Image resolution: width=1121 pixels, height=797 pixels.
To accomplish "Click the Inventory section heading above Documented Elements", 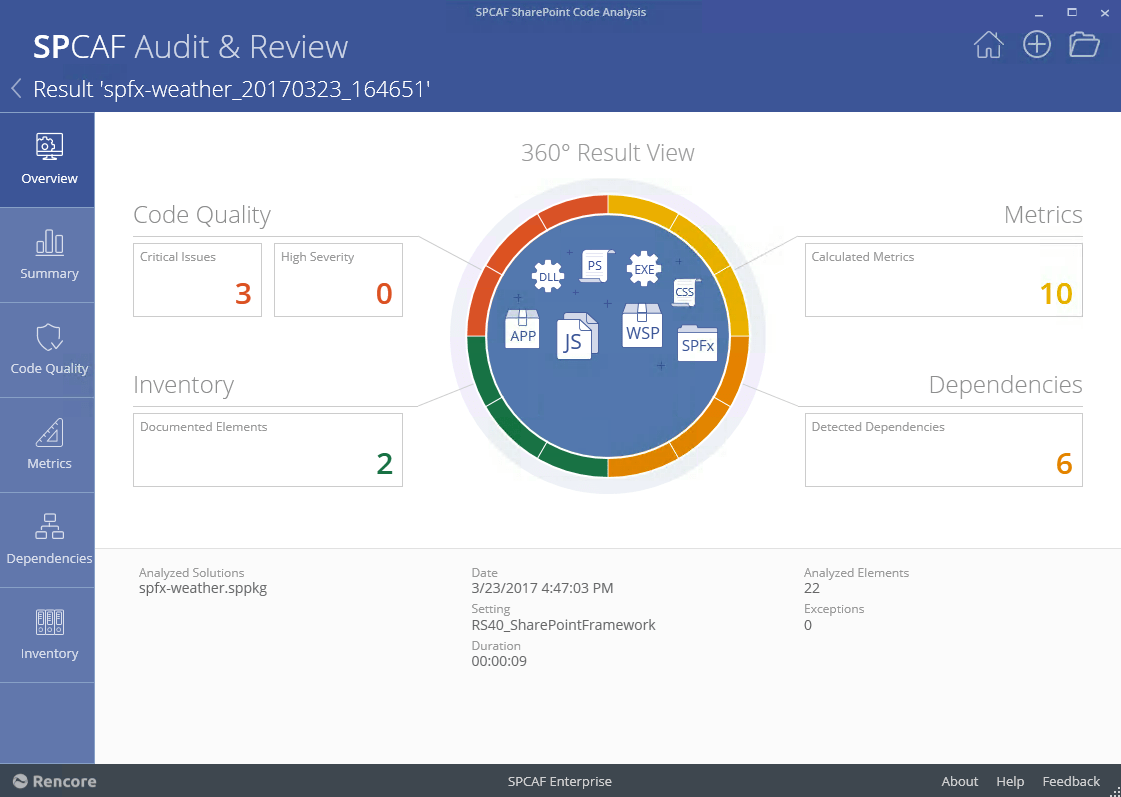I will point(184,385).
